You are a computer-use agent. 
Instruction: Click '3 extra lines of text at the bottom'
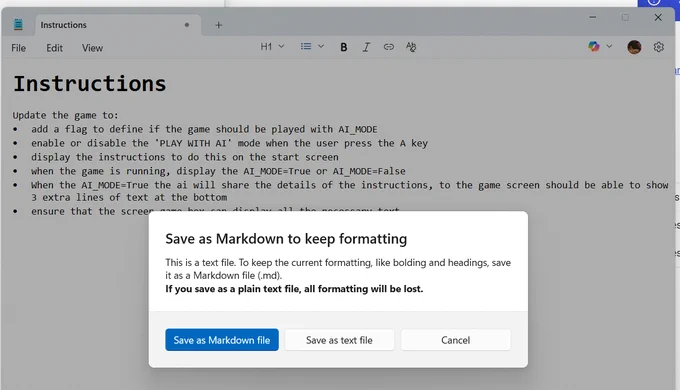point(129,197)
